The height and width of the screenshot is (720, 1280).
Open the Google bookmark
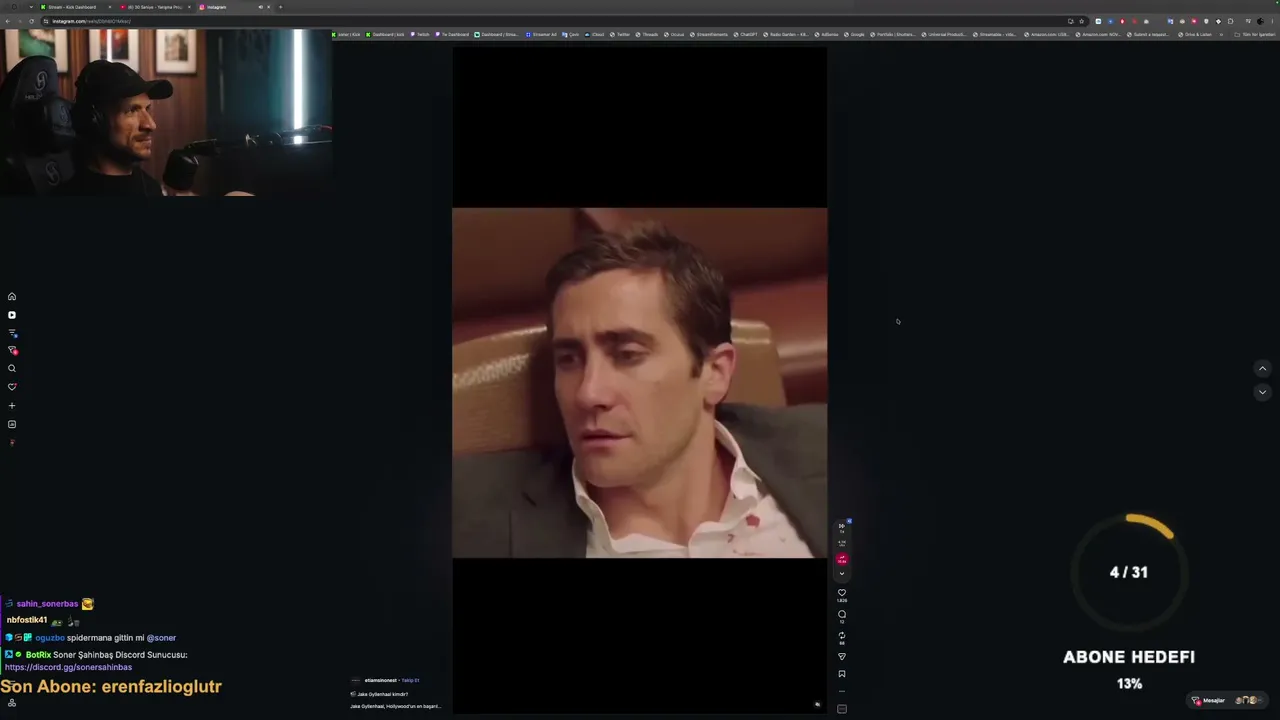coord(855,34)
